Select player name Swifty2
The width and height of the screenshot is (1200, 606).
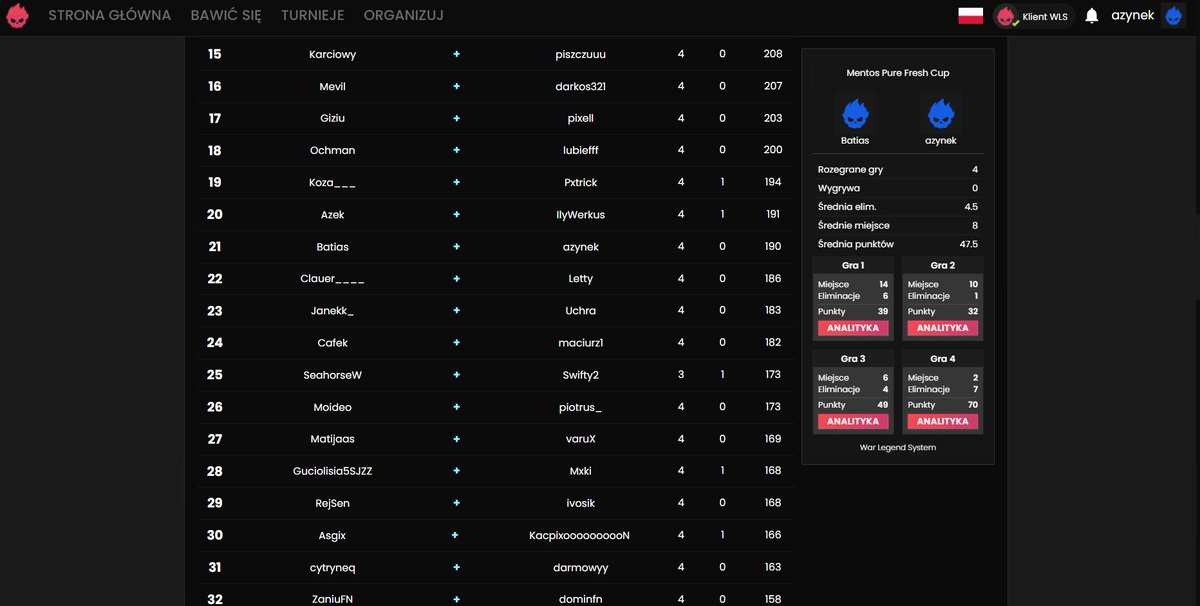(580, 375)
